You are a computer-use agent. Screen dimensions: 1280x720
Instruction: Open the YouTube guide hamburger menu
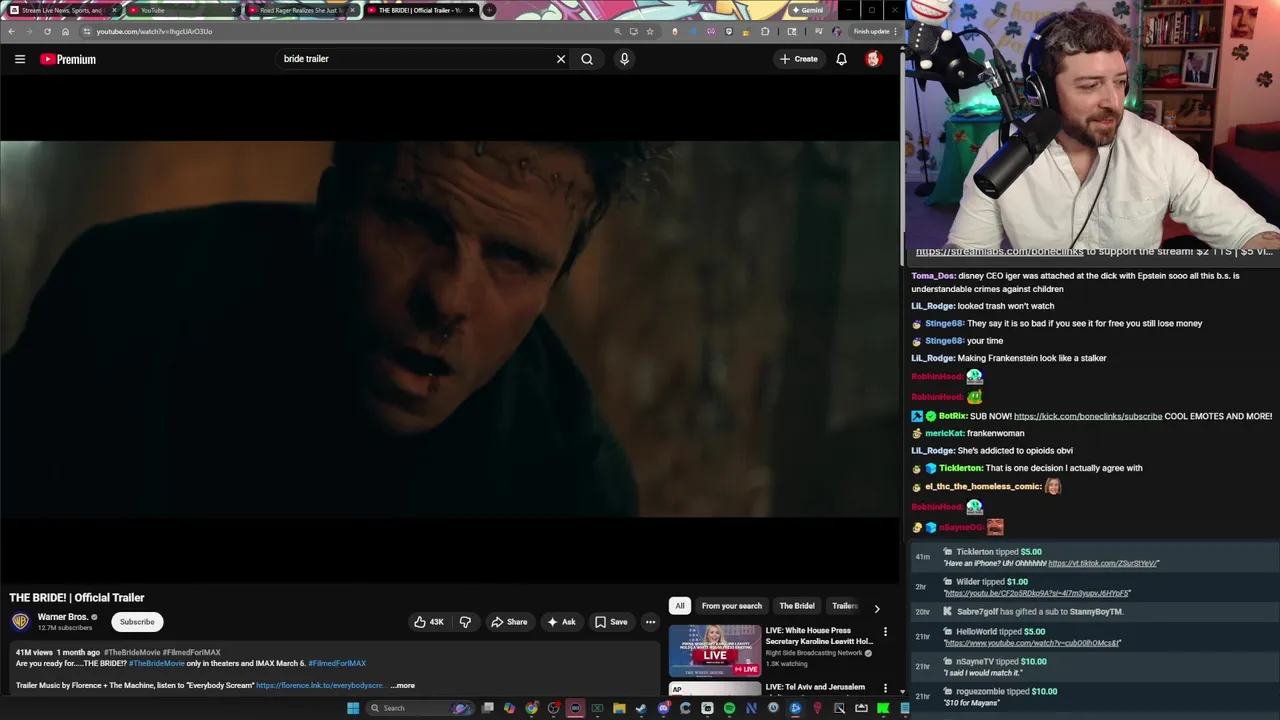[19, 59]
